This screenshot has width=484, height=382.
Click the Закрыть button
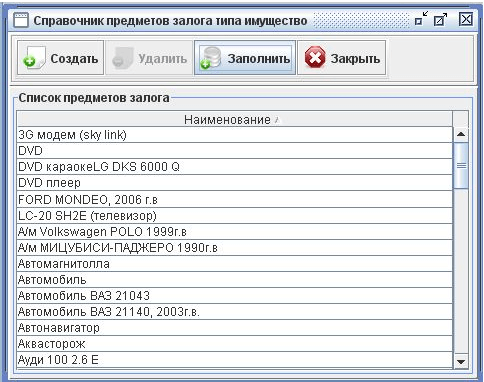click(342, 58)
